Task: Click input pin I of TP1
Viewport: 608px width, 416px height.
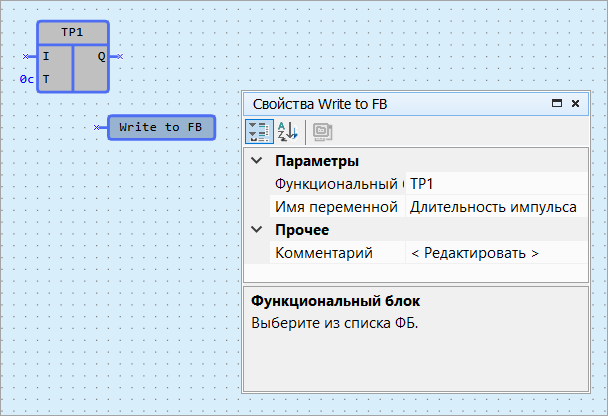Action: [x=46, y=57]
